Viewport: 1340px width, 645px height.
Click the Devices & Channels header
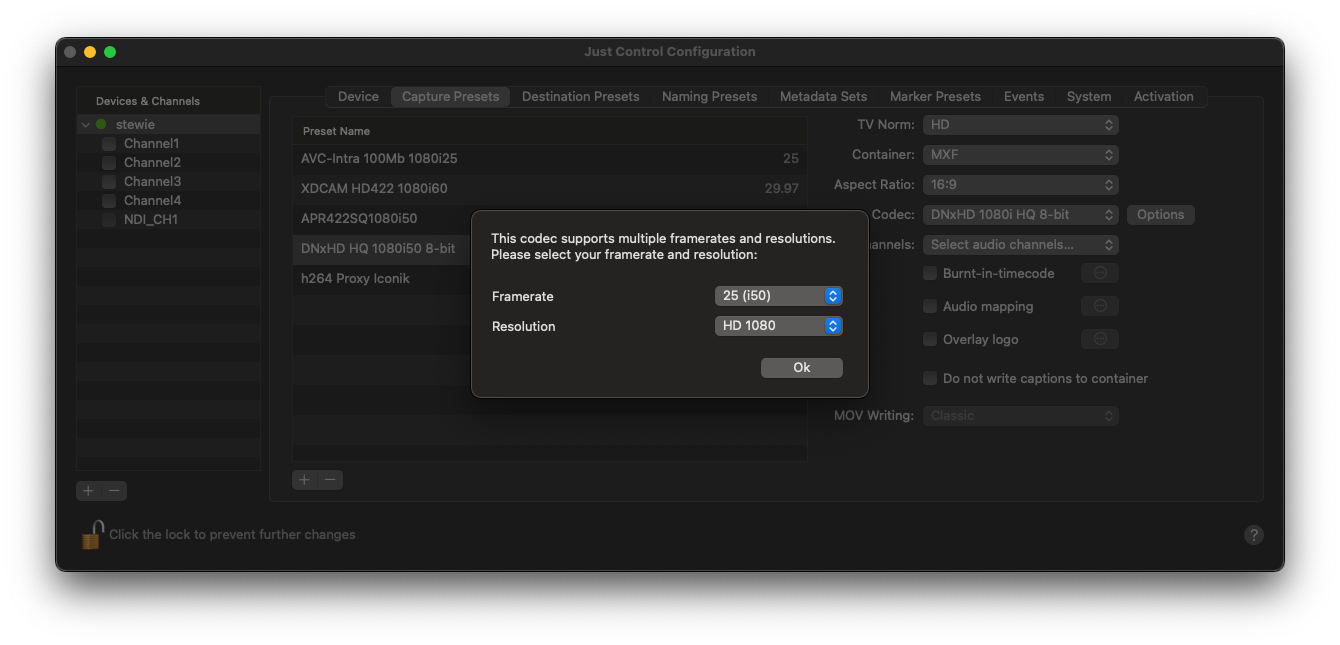pyautogui.click(x=148, y=101)
